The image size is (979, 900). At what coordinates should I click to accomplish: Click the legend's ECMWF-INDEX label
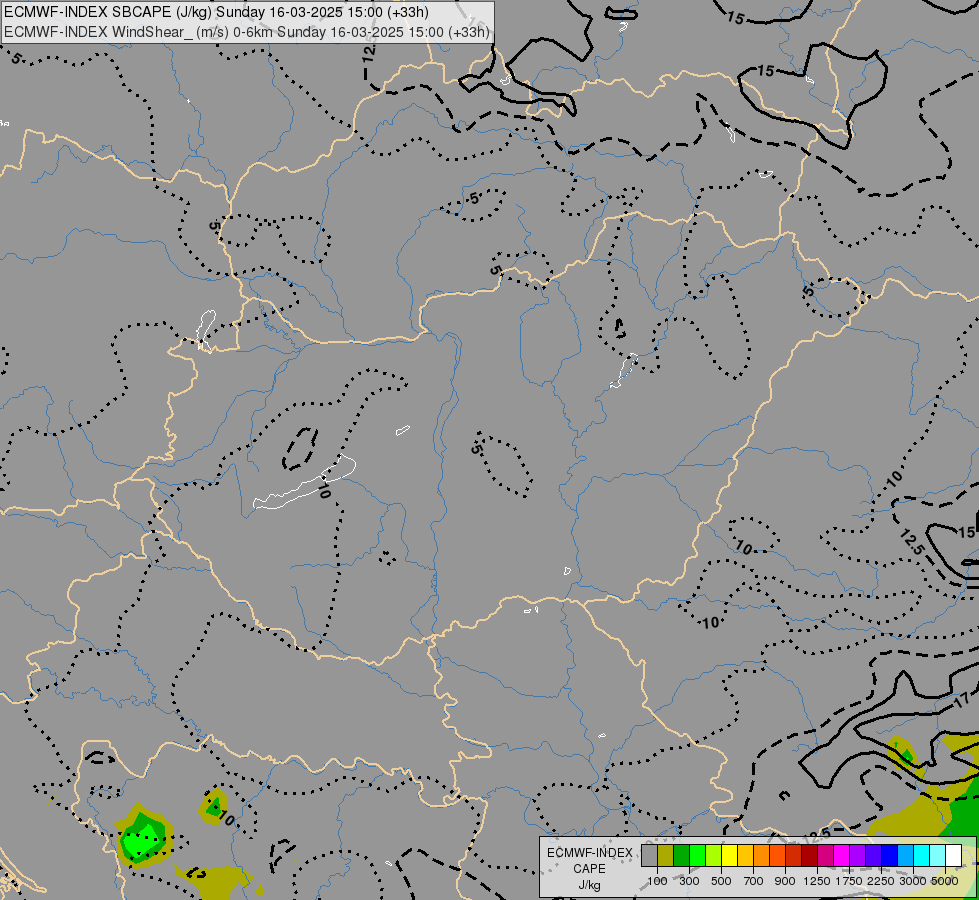point(590,853)
